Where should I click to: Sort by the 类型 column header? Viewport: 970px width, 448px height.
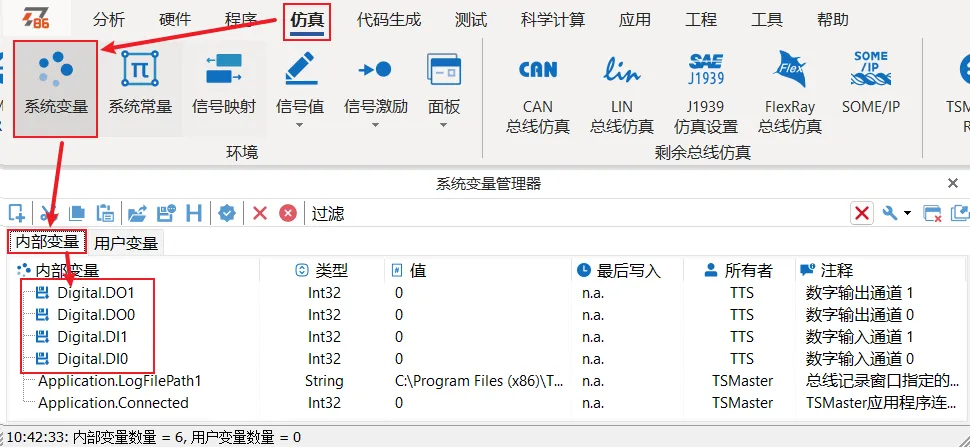[324, 270]
